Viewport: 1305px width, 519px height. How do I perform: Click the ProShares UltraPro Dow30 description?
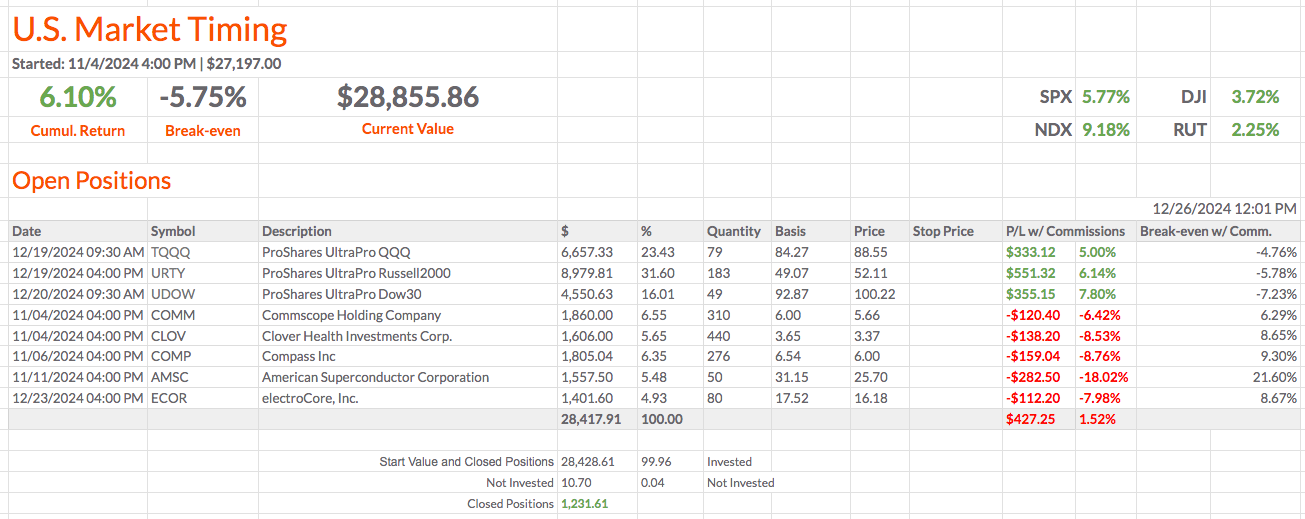click(x=338, y=294)
